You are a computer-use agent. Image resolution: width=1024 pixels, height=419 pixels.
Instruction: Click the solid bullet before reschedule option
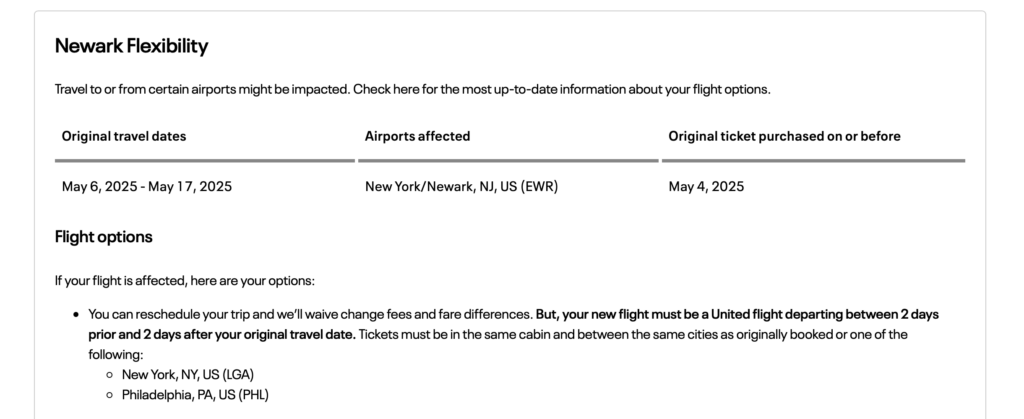pos(76,315)
